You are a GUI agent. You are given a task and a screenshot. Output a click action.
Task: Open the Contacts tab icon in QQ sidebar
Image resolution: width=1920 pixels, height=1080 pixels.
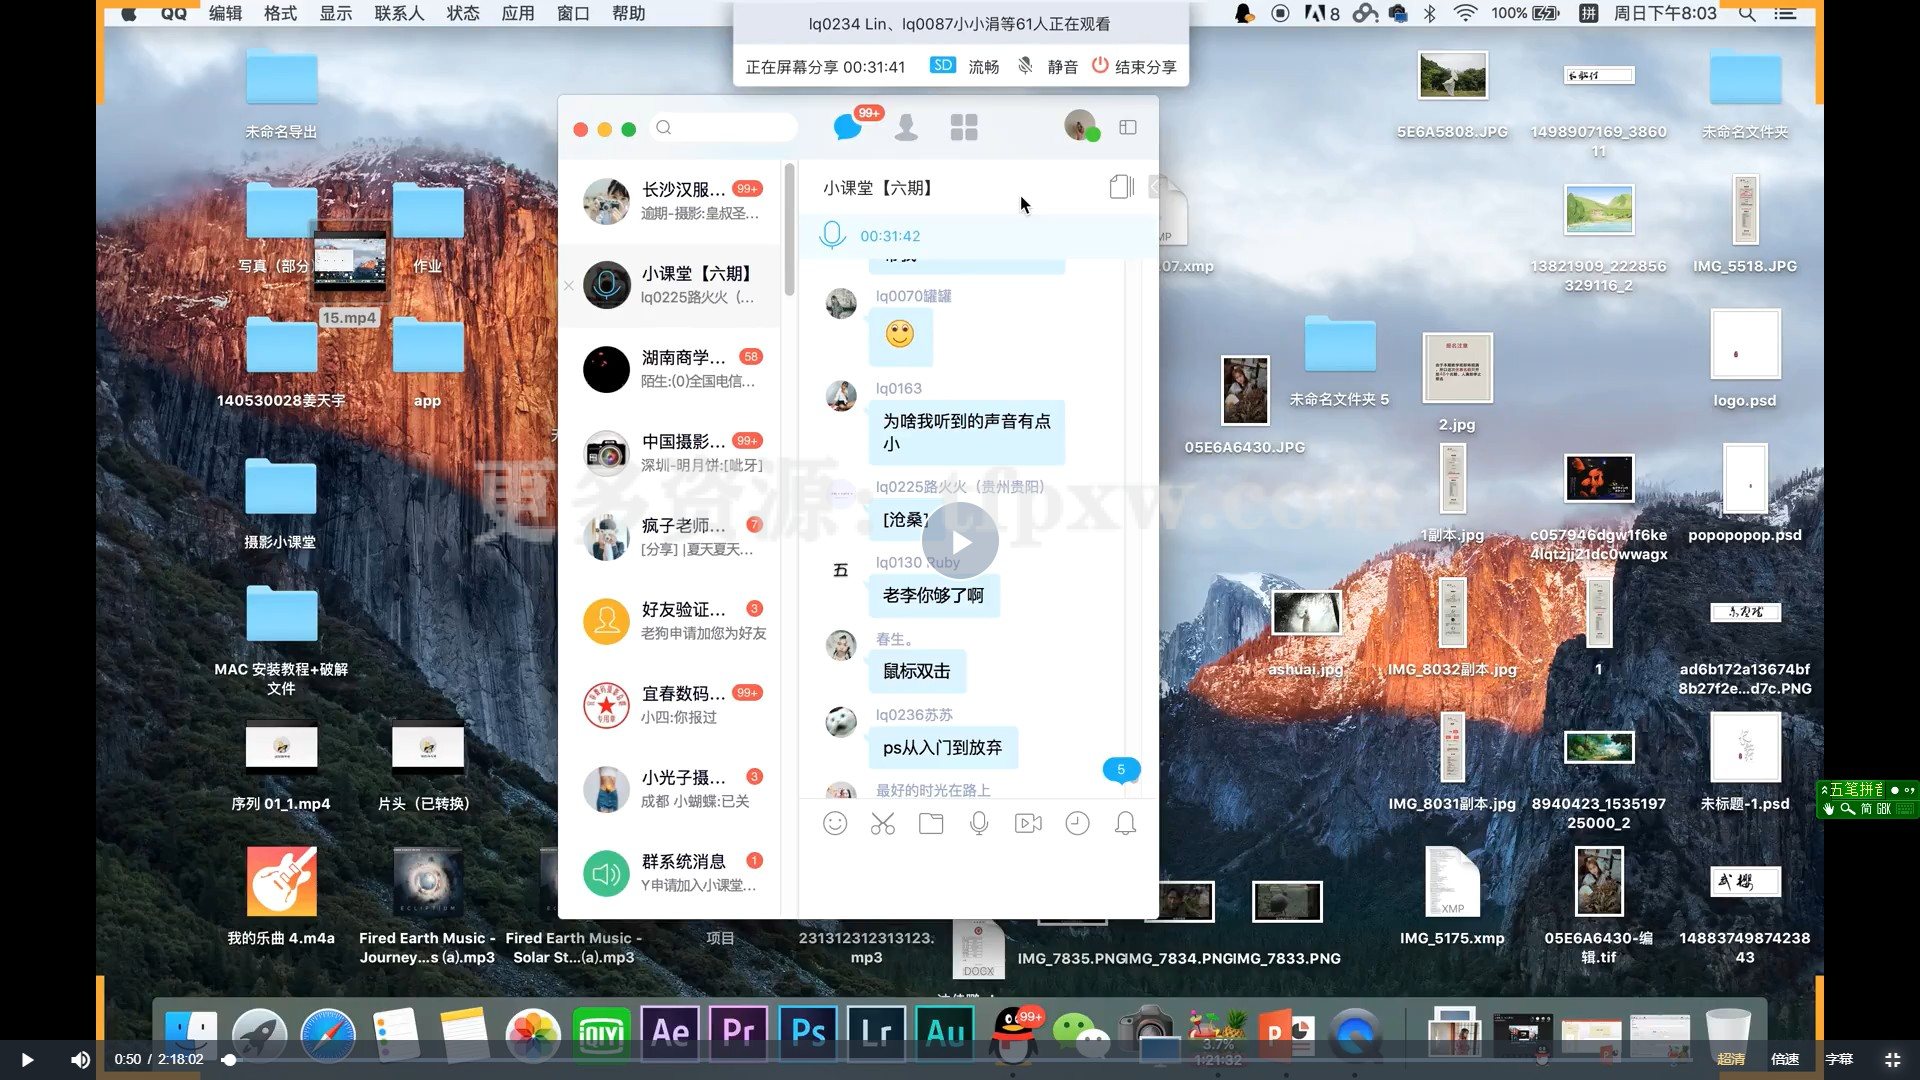click(x=906, y=127)
